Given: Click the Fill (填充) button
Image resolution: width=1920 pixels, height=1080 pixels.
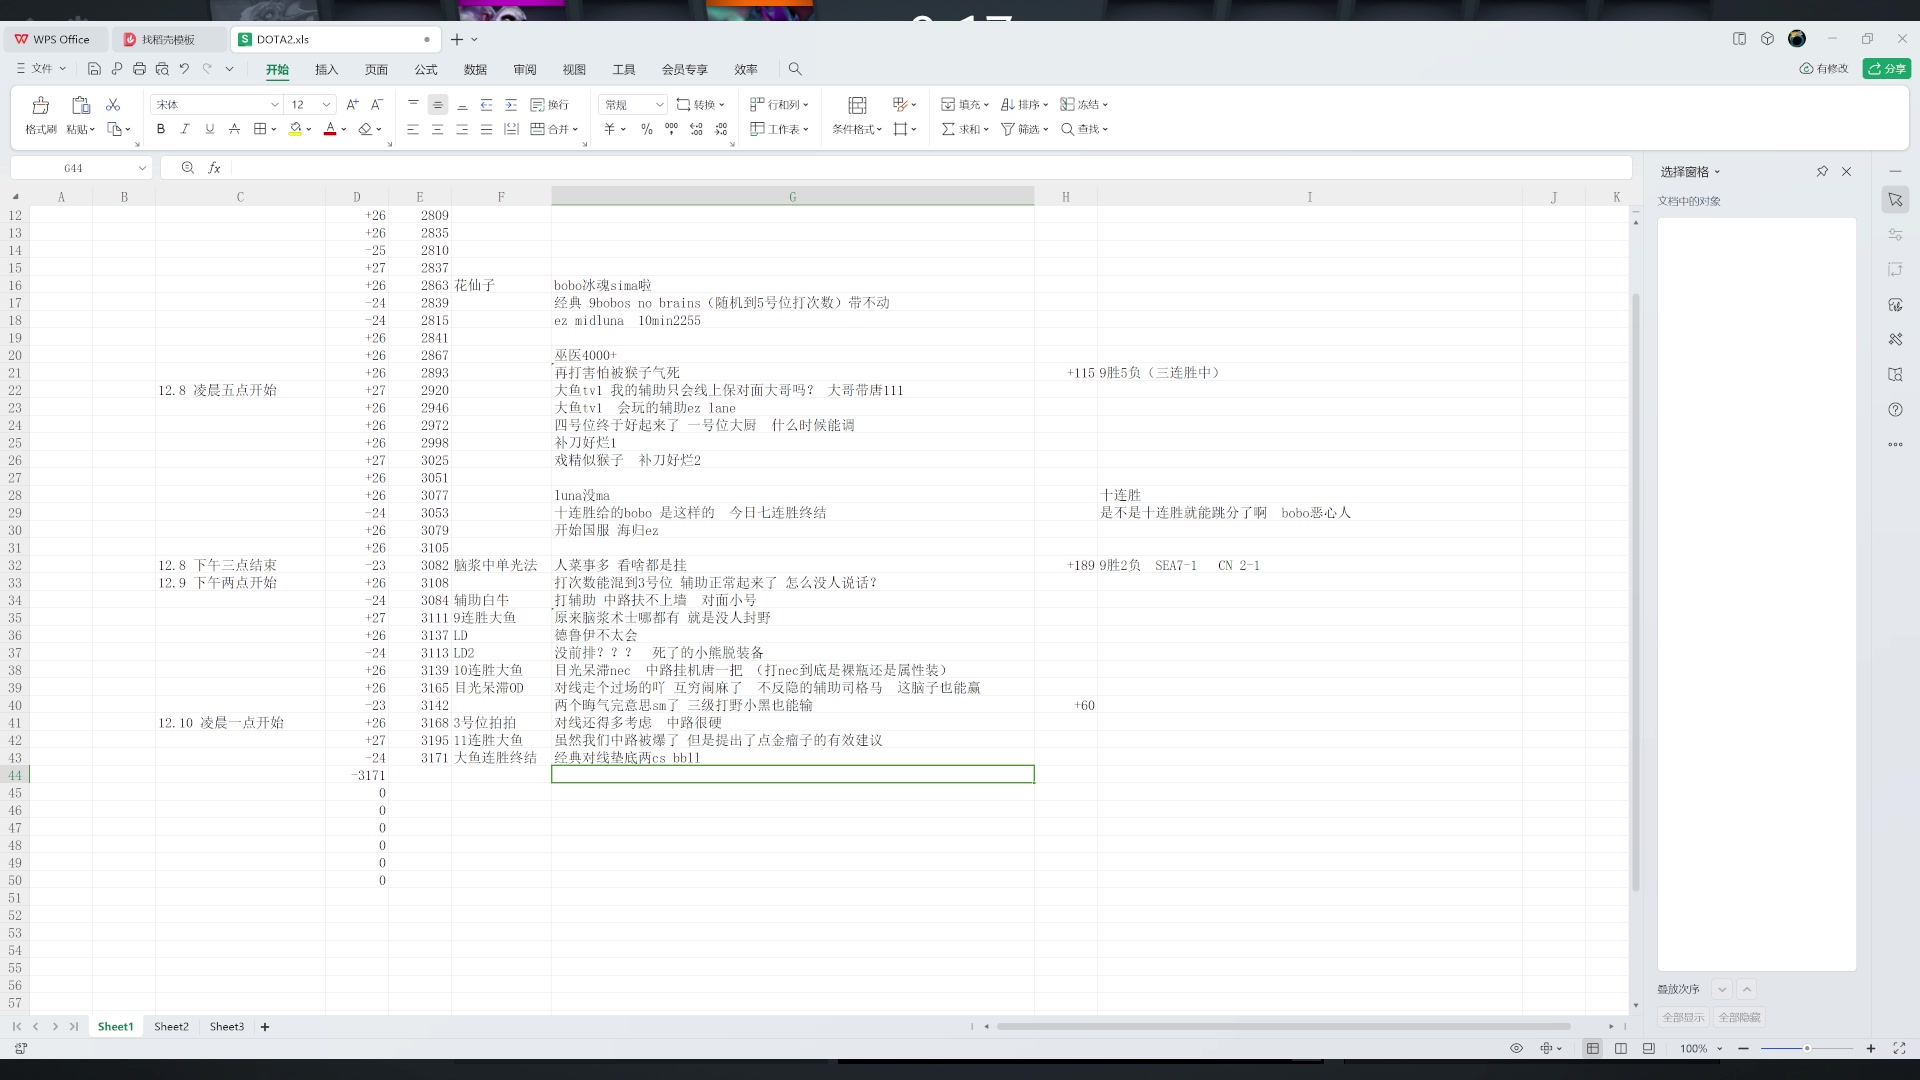Looking at the screenshot, I should coord(965,104).
